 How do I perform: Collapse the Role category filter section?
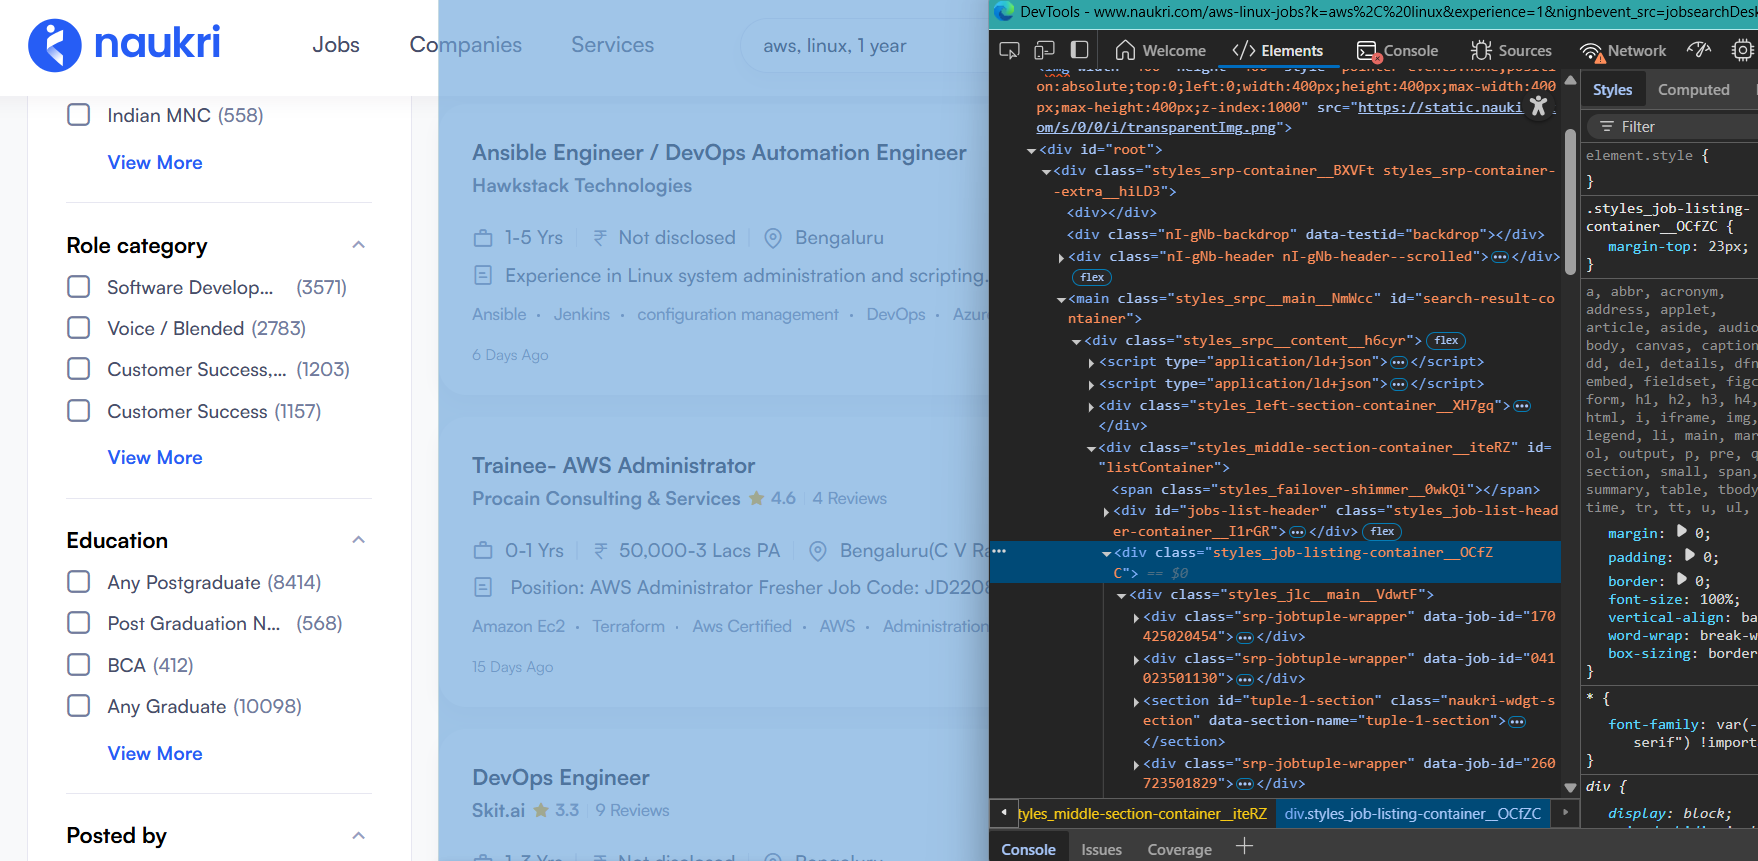[x=359, y=245]
